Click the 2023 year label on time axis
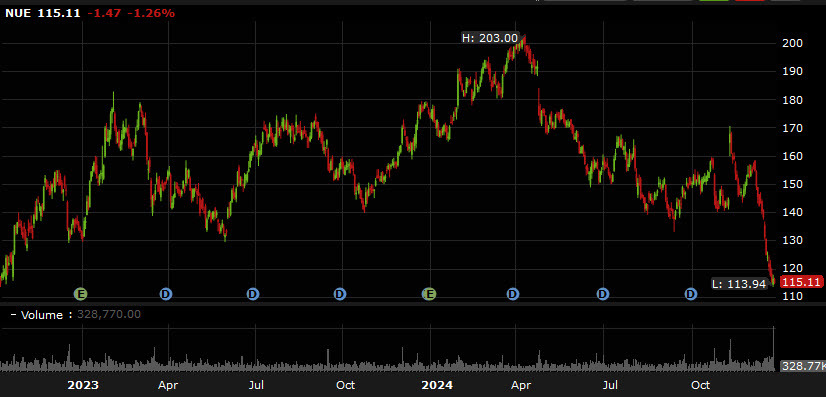Screen dimensions: 826x397 (83, 385)
